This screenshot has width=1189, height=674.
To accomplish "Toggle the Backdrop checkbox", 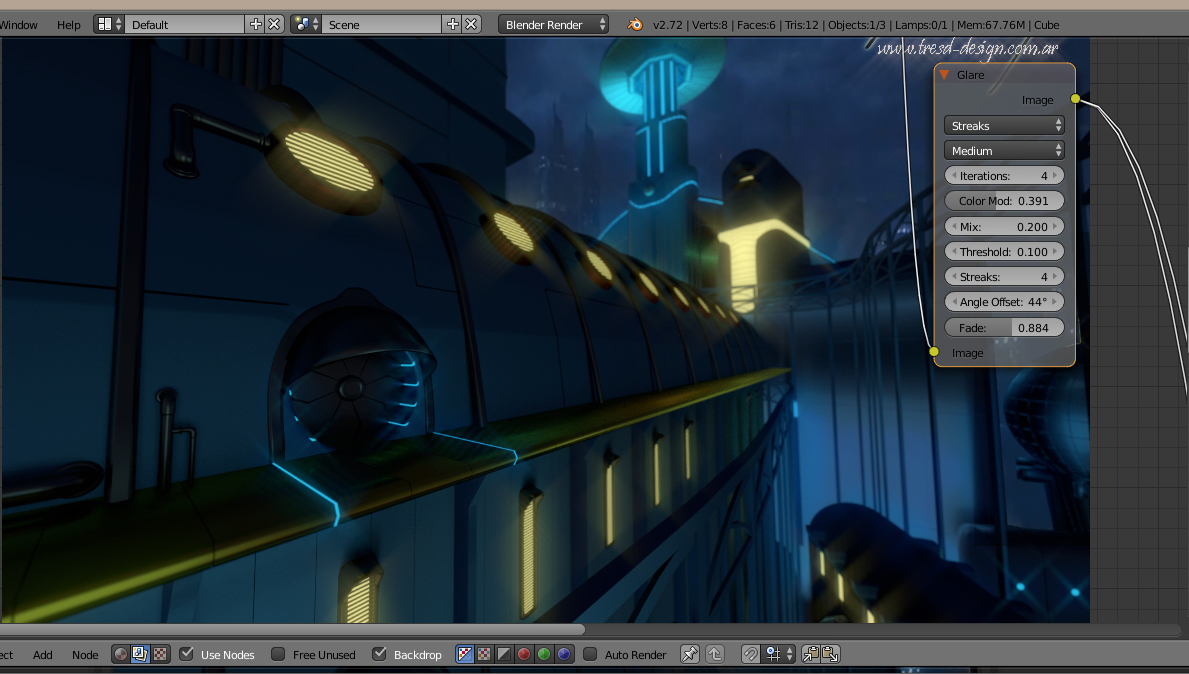I will coord(379,654).
